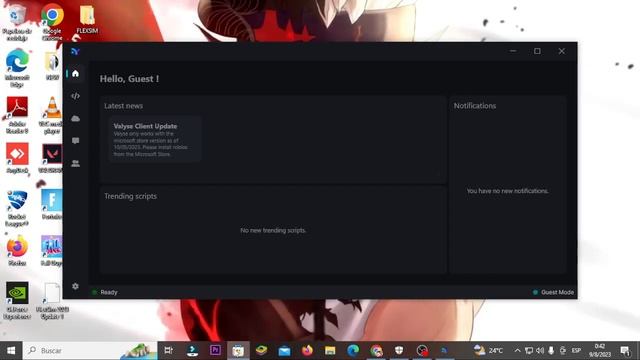
Task: Minimize the Valyse window
Action: 513,51
